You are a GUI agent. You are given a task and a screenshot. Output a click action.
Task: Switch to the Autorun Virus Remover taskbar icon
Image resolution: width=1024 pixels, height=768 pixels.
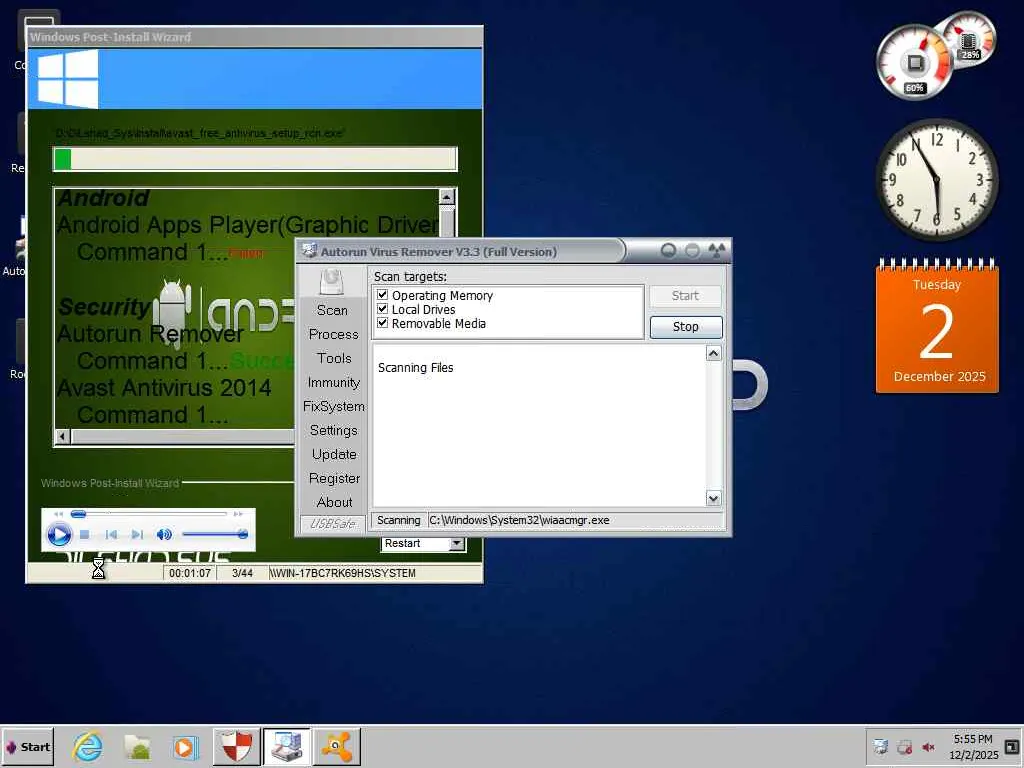pyautogui.click(x=287, y=746)
